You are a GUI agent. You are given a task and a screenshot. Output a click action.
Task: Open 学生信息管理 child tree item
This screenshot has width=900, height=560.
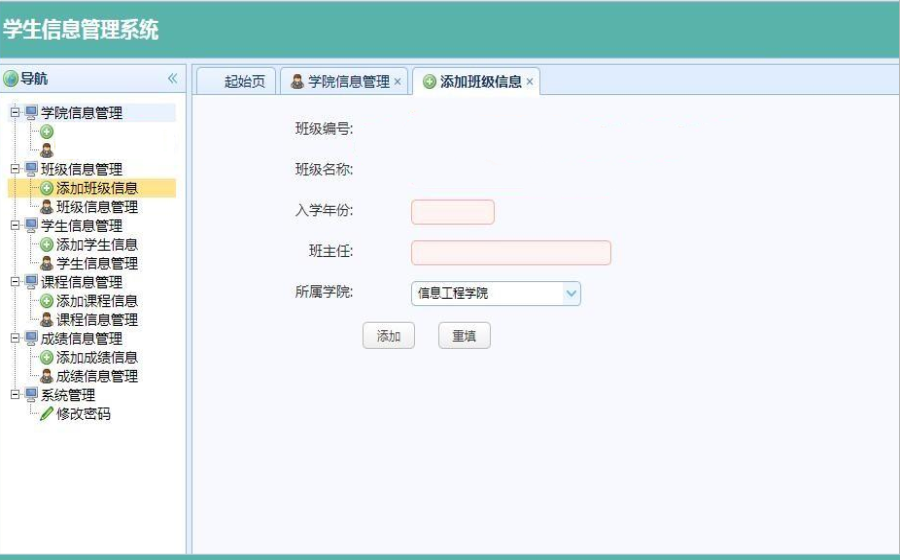click(x=97, y=264)
